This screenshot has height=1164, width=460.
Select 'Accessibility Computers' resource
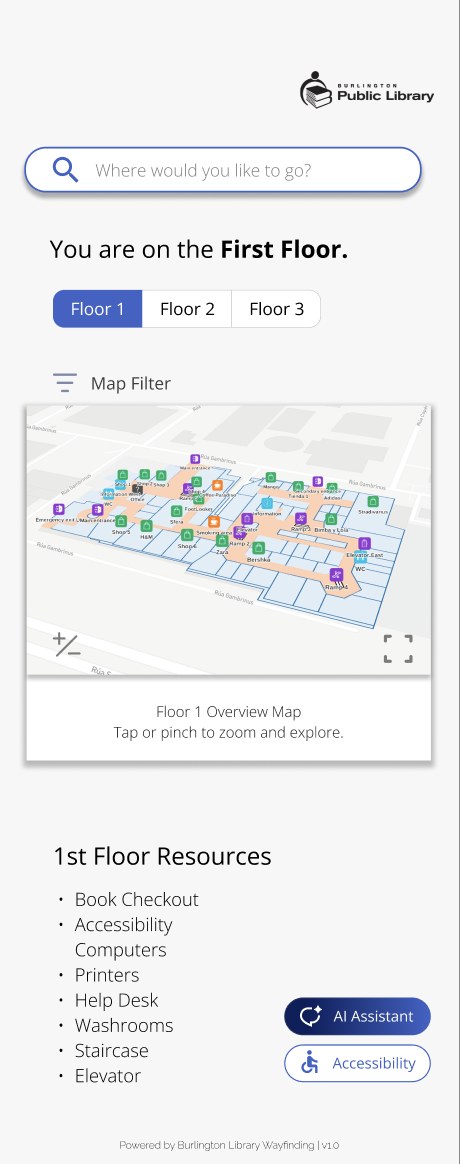click(123, 937)
